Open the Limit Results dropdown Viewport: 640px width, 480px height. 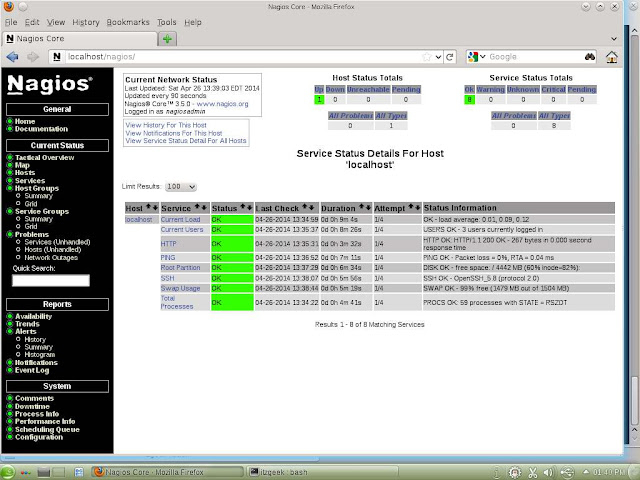click(181, 187)
